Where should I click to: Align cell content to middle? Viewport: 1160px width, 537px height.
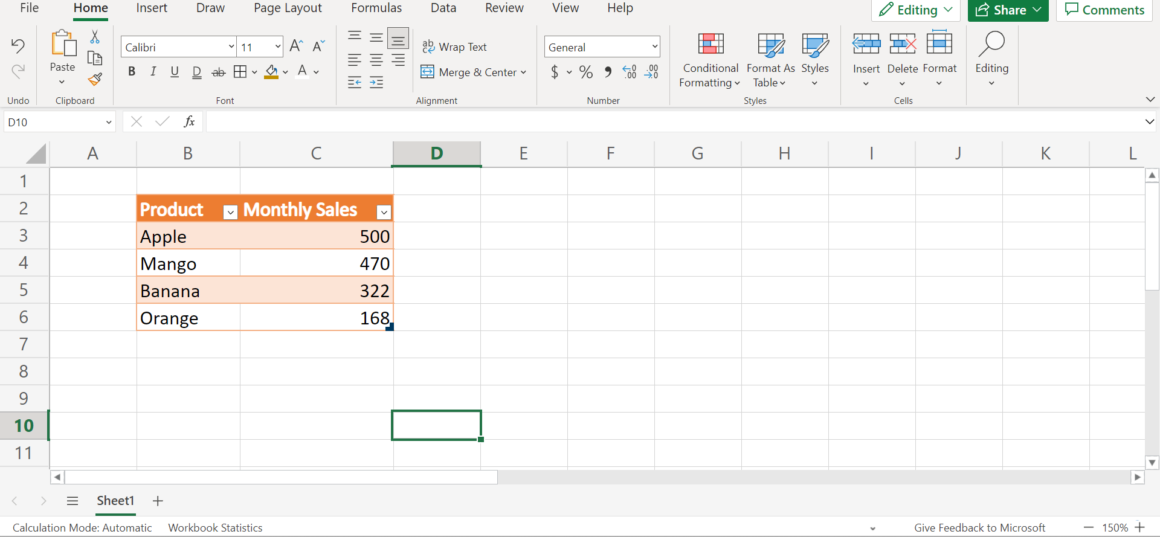[377, 37]
